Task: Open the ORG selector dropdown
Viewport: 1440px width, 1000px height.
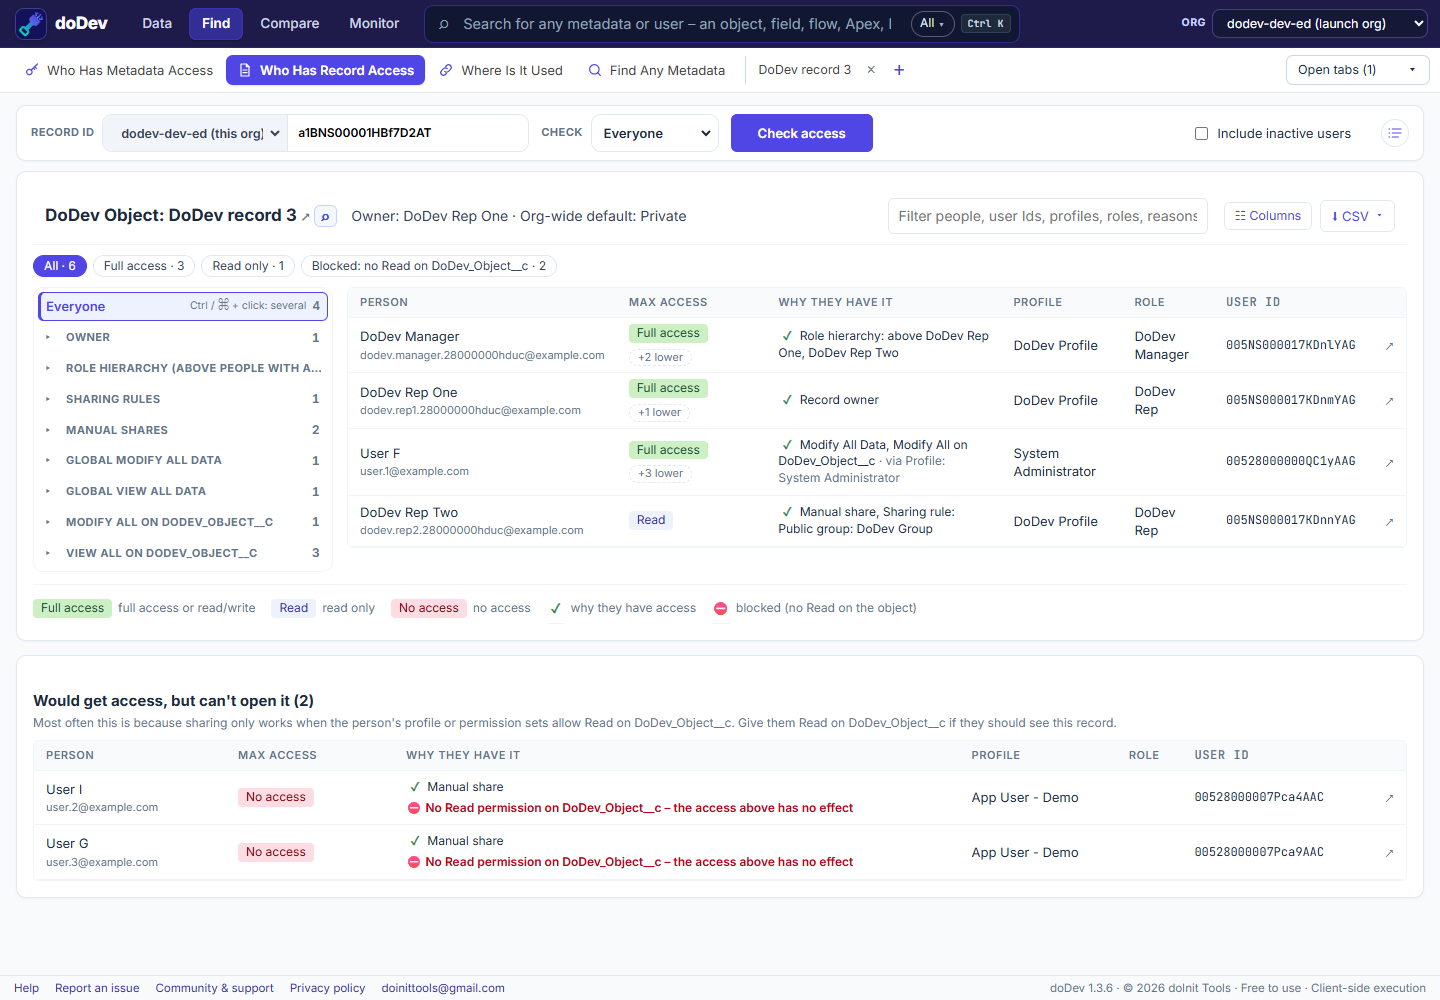Action: coord(1319,24)
